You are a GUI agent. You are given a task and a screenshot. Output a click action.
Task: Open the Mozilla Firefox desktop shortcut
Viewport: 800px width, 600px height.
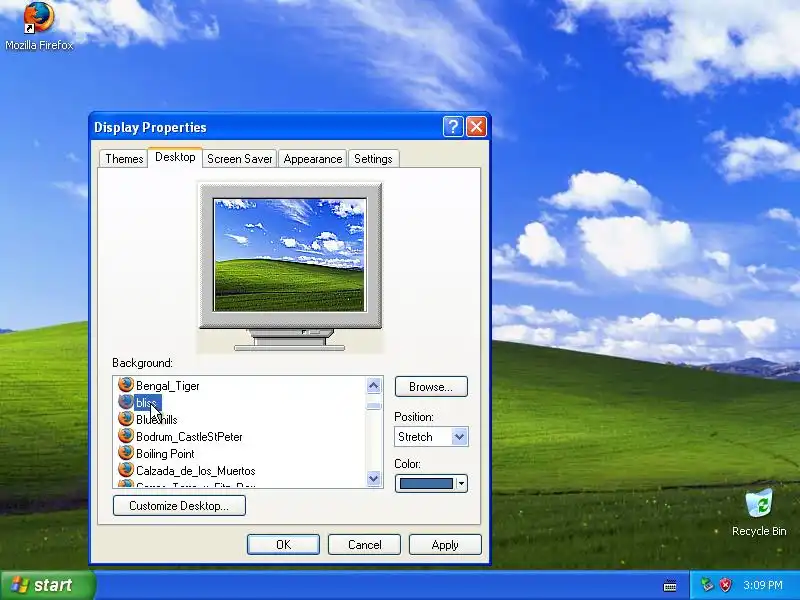click(x=39, y=27)
